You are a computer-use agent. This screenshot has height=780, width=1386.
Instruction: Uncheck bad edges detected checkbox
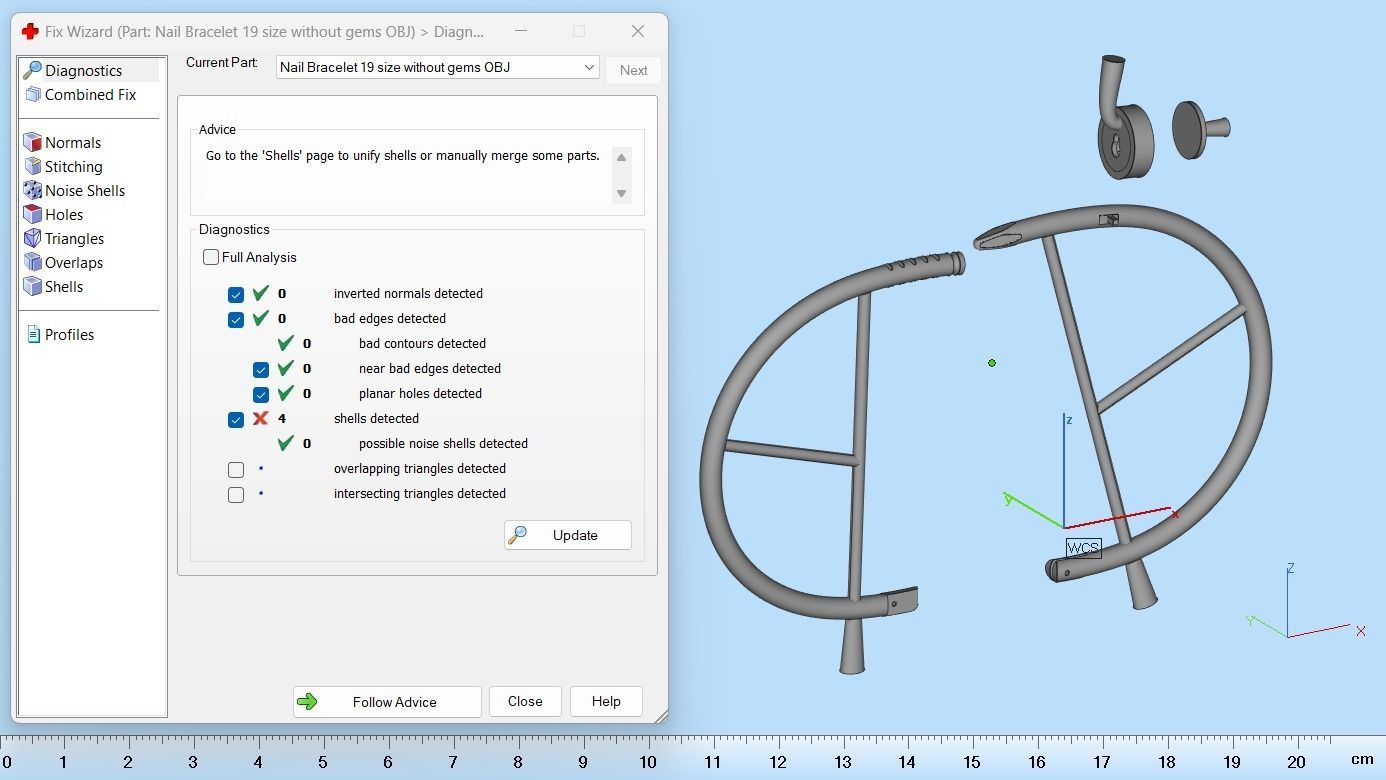[236, 319]
